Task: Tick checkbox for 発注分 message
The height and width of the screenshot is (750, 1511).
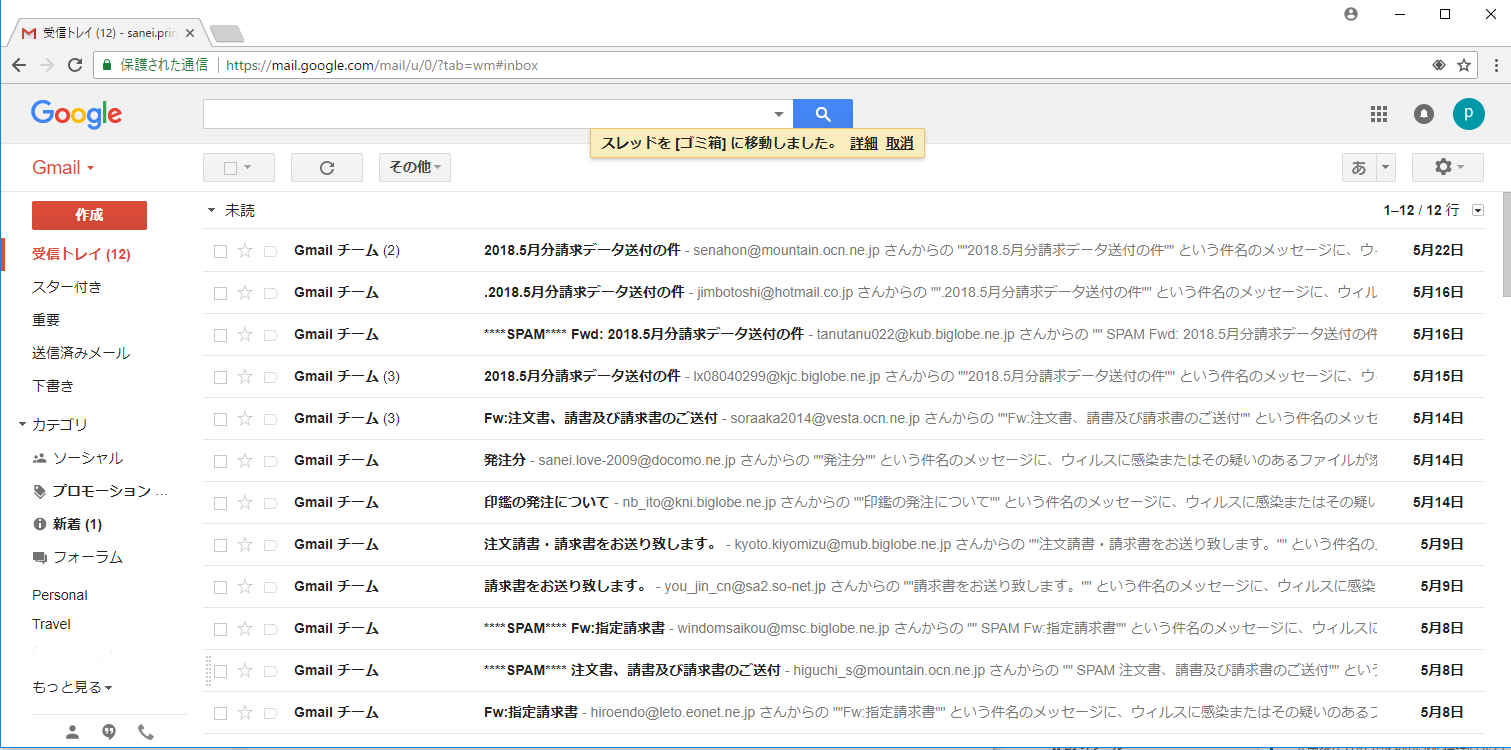Action: point(221,461)
